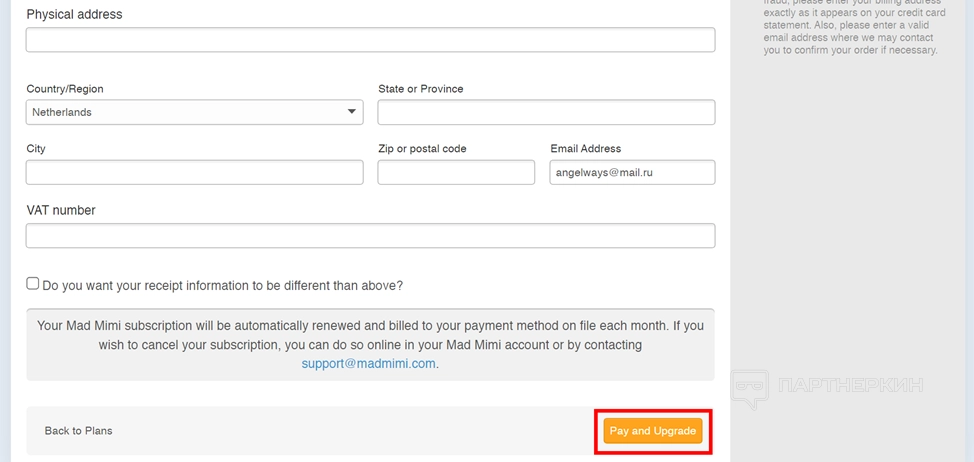Select the City text input box

point(194,172)
